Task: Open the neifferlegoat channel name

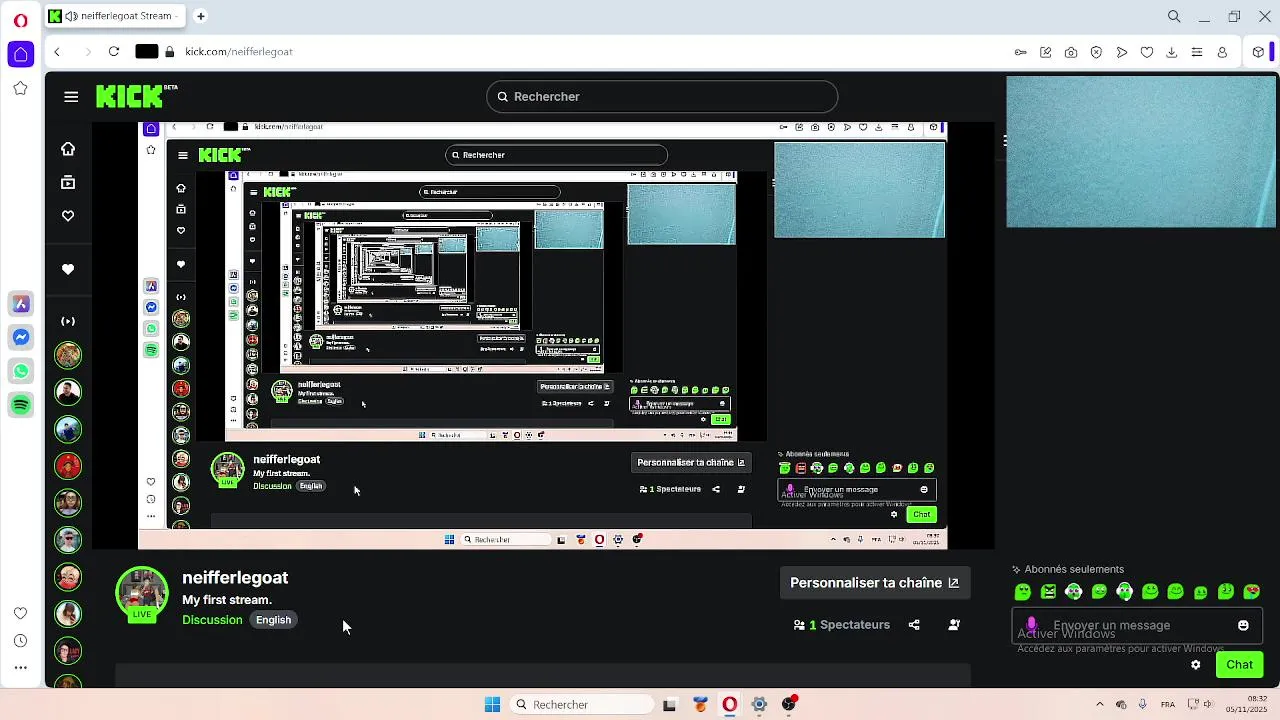Action: point(235,578)
